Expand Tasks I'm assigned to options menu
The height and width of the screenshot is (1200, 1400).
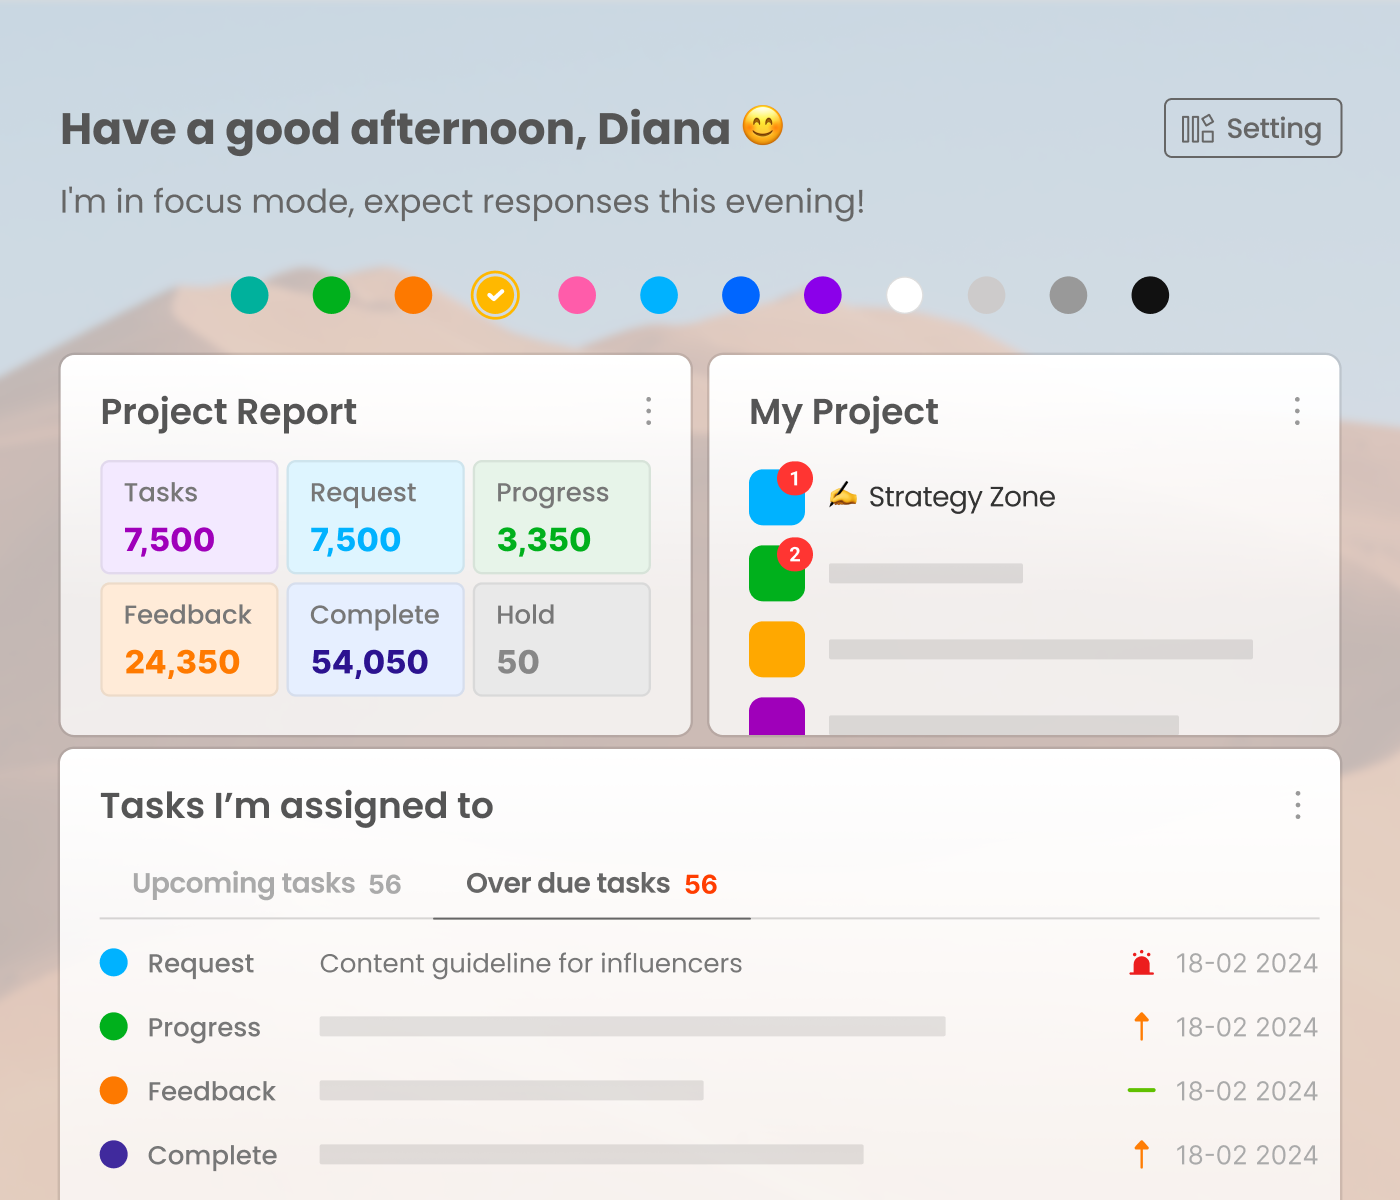1297,805
